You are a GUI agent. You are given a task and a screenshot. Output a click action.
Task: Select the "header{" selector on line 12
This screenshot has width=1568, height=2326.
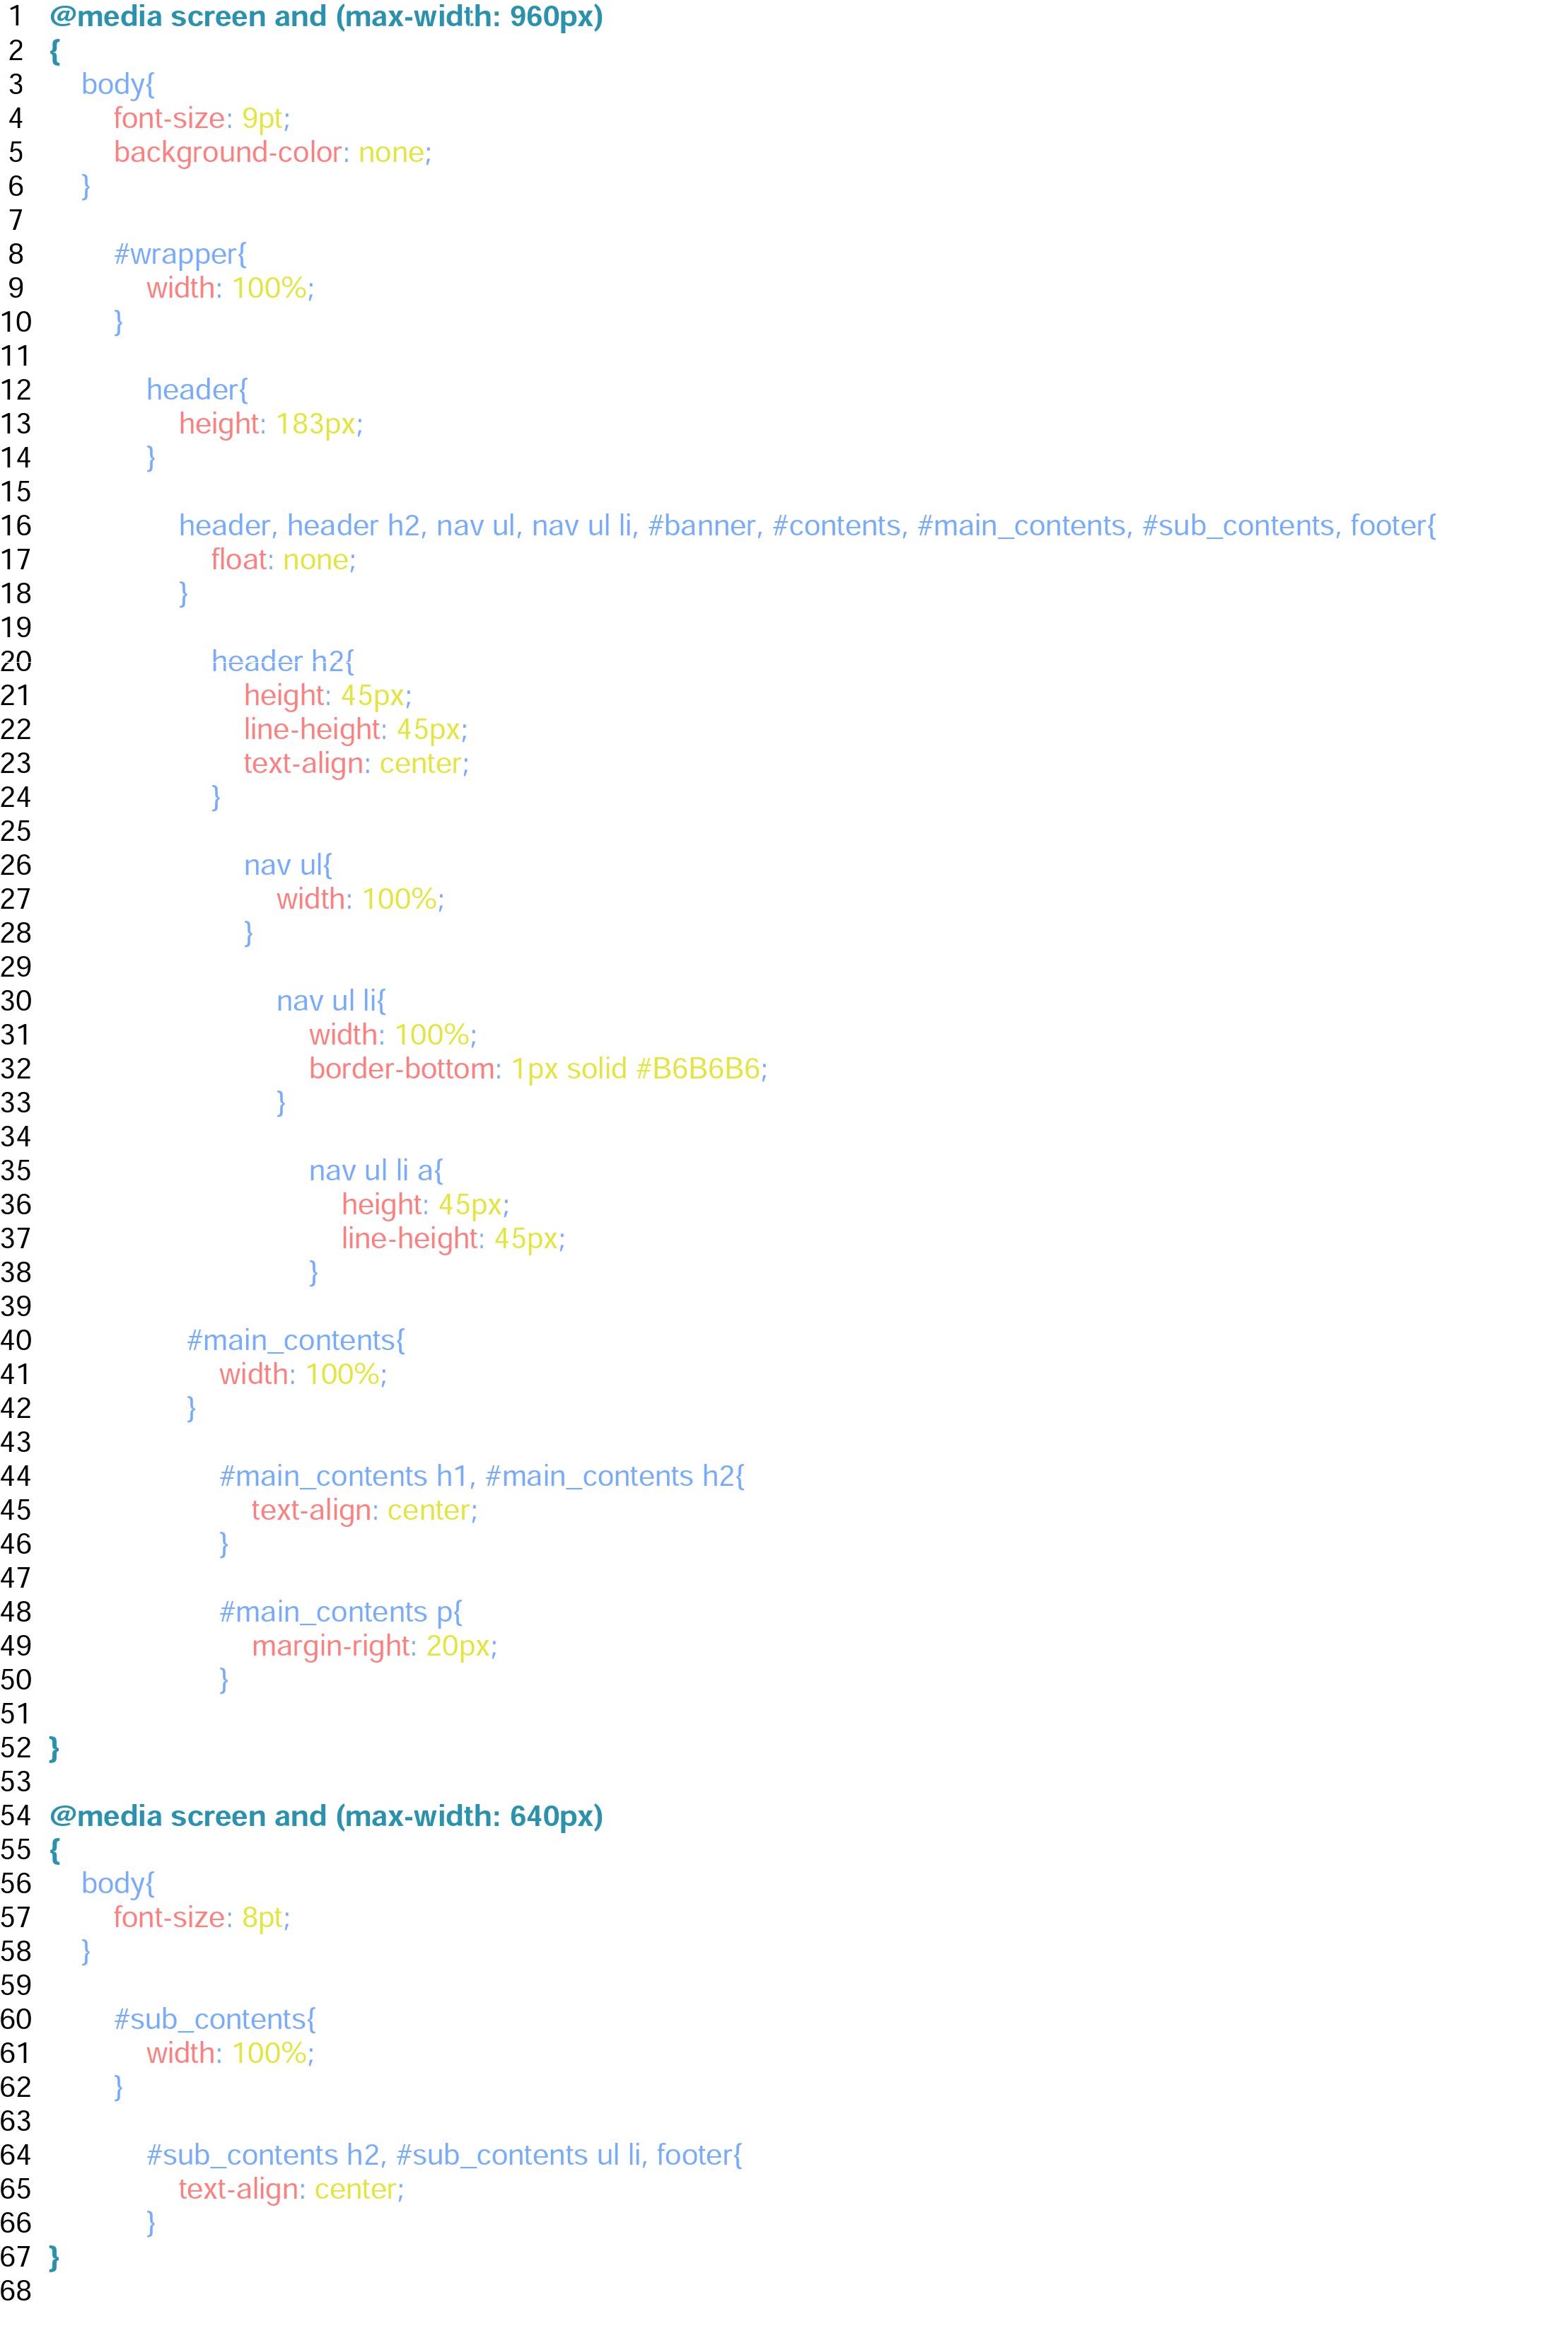click(197, 390)
